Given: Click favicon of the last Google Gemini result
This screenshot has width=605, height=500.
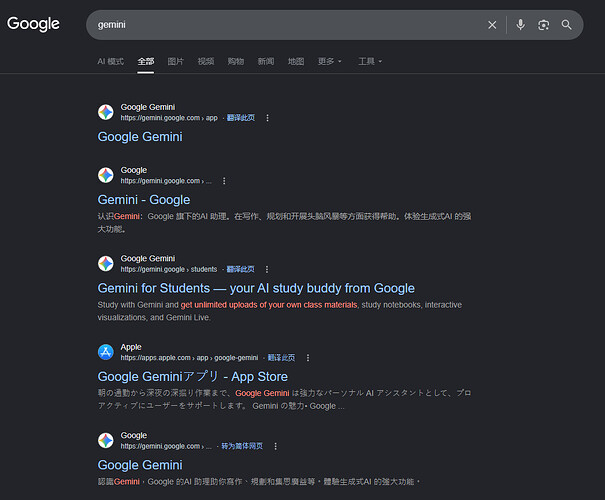Looking at the screenshot, I should coord(106,440).
